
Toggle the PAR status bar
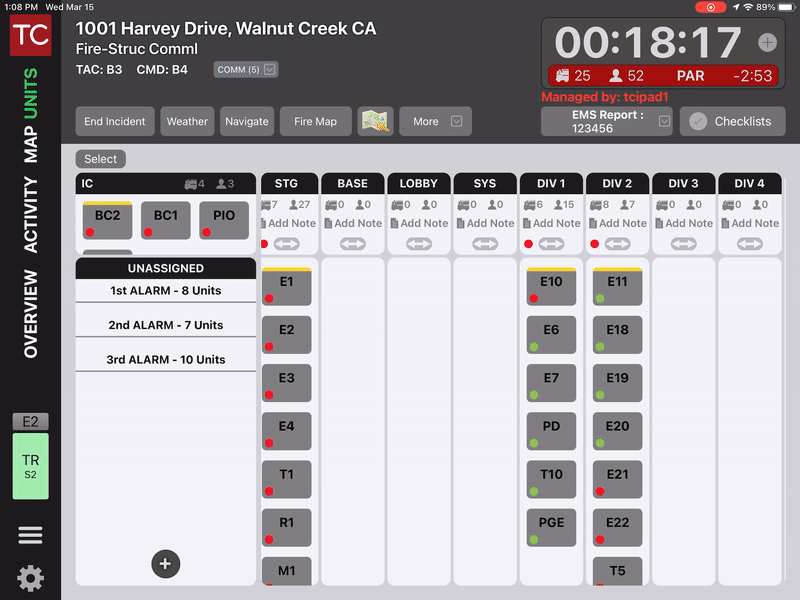coord(662,75)
